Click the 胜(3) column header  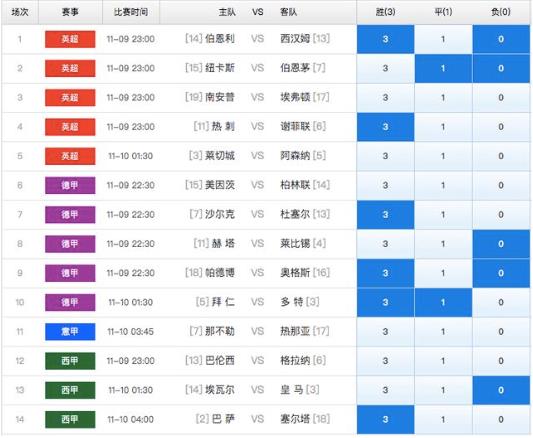coord(385,12)
